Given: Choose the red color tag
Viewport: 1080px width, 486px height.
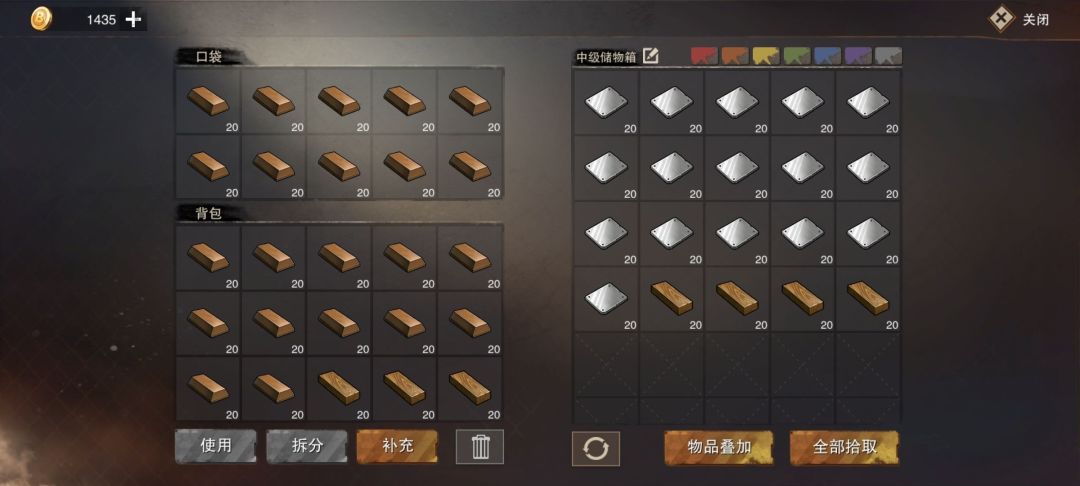Looking at the screenshot, I should pyautogui.click(x=704, y=56).
